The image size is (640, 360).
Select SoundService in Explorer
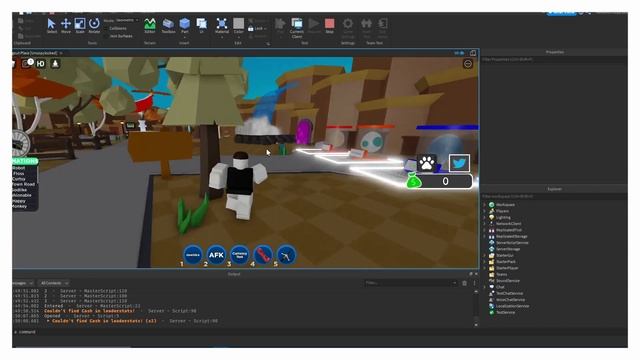coord(504,281)
